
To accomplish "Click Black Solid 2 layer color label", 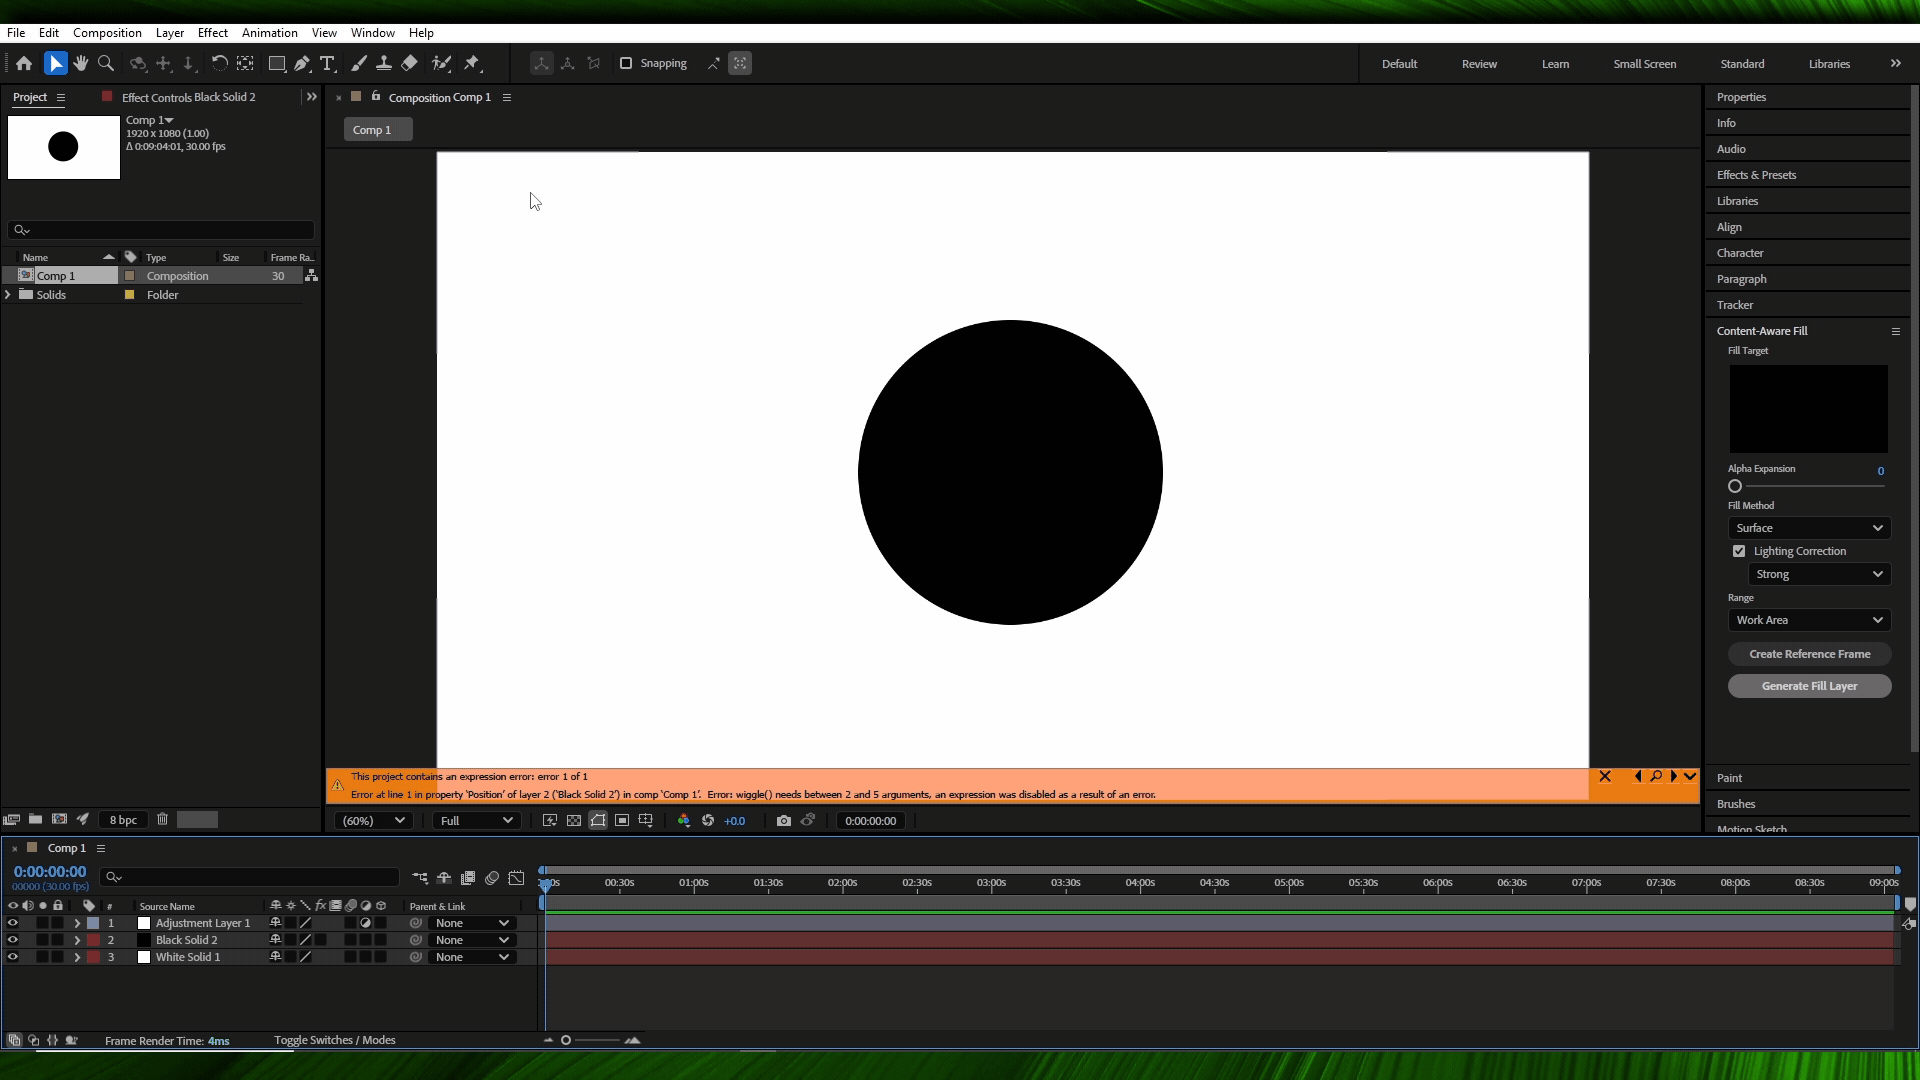I will coord(93,941).
